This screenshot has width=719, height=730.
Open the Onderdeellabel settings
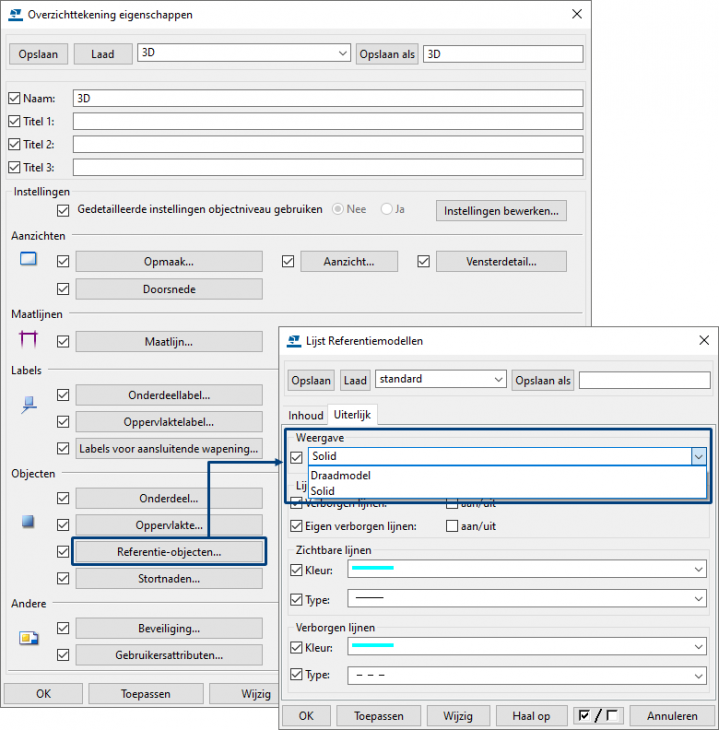pyautogui.click(x=169, y=395)
